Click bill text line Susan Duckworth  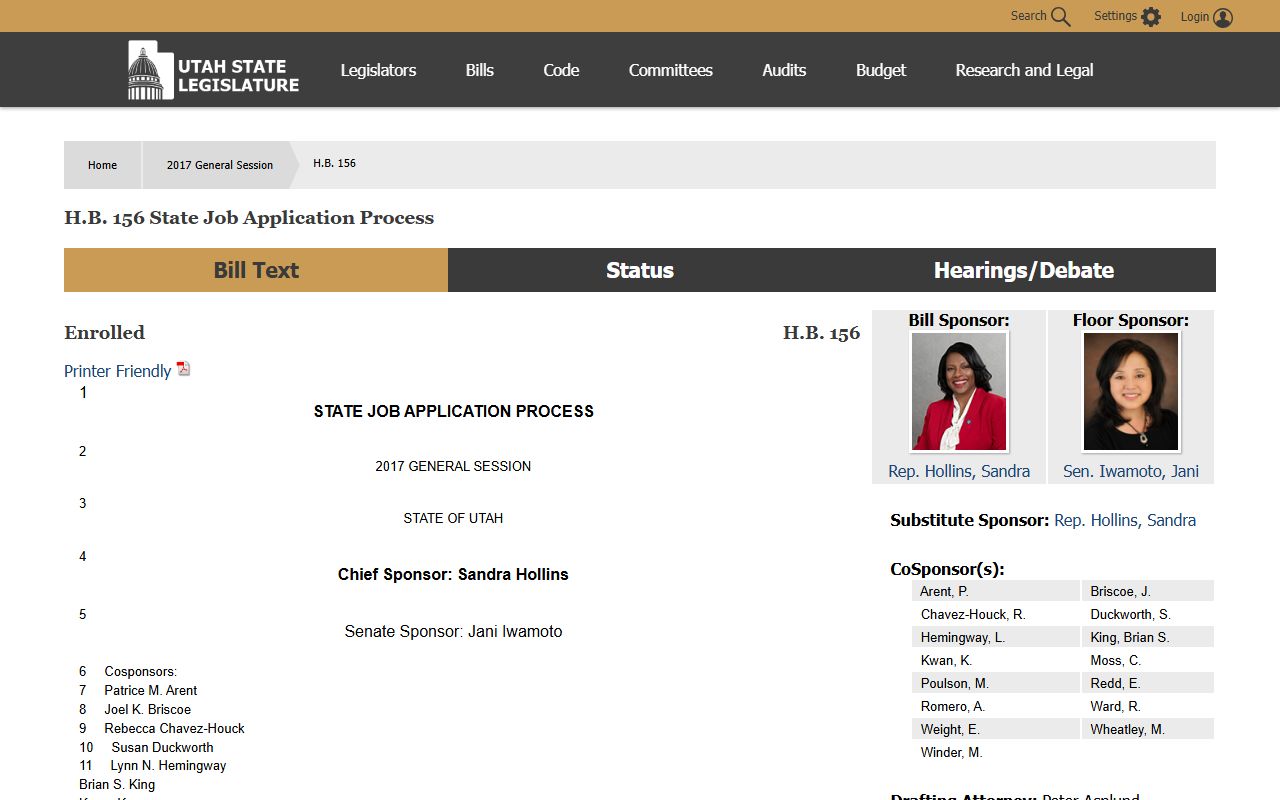point(162,747)
